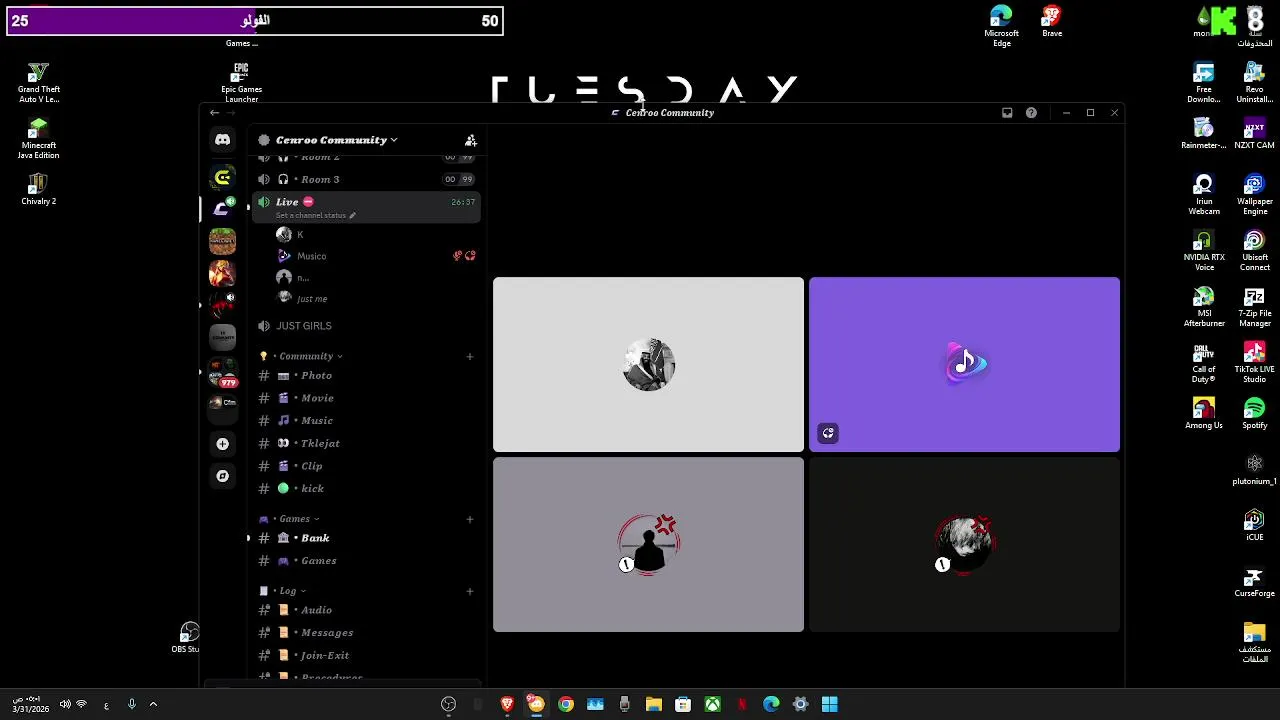This screenshot has height=720, width=1280.
Task: Open the Discord inbox icon
Action: tap(1007, 113)
